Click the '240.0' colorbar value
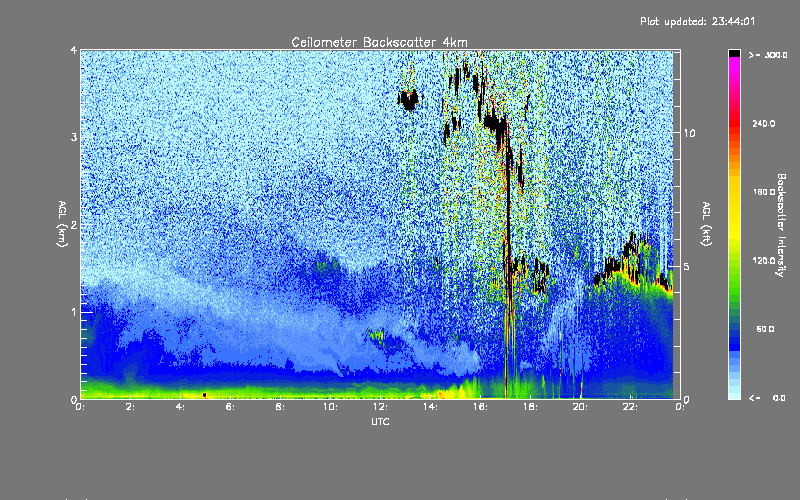The image size is (800, 500). coord(764,124)
